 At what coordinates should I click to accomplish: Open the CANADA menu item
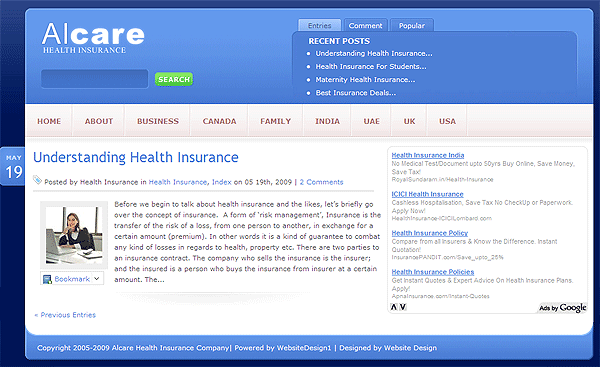(x=219, y=121)
